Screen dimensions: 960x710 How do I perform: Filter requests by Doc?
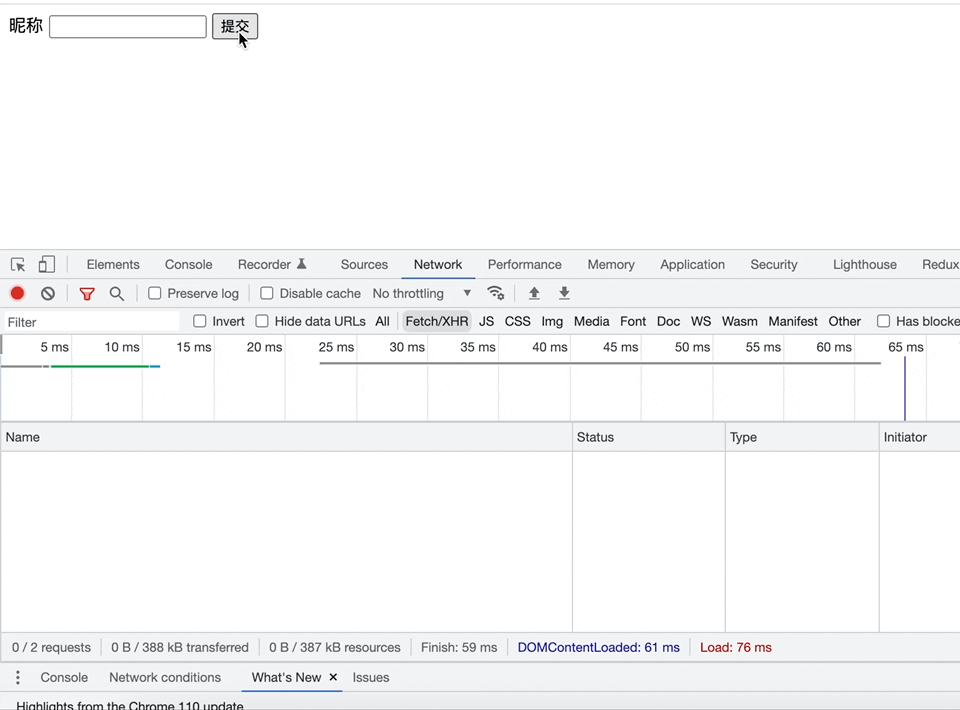pos(669,321)
